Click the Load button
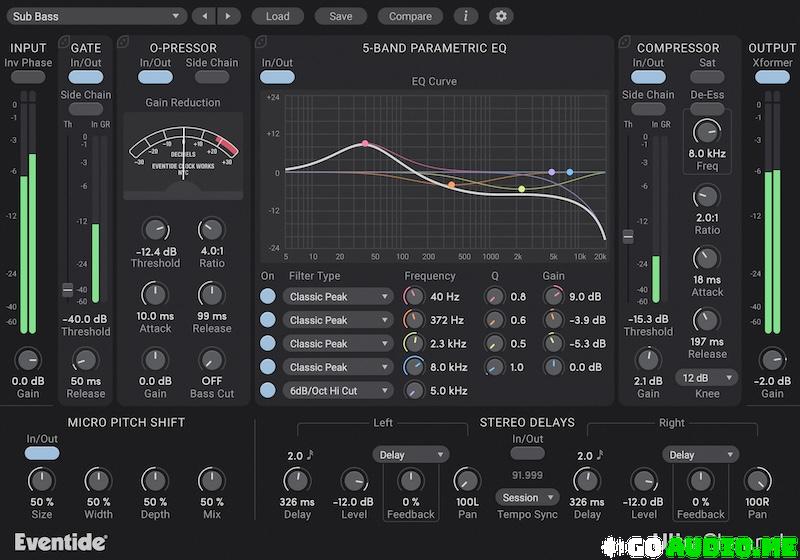This screenshot has width=800, height=560. 277,16
